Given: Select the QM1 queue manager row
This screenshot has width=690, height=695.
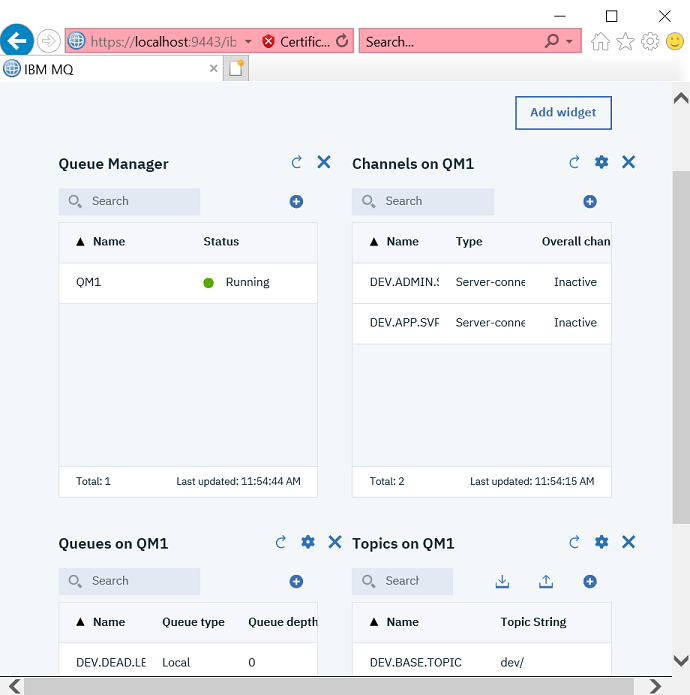Looking at the screenshot, I should click(x=188, y=283).
